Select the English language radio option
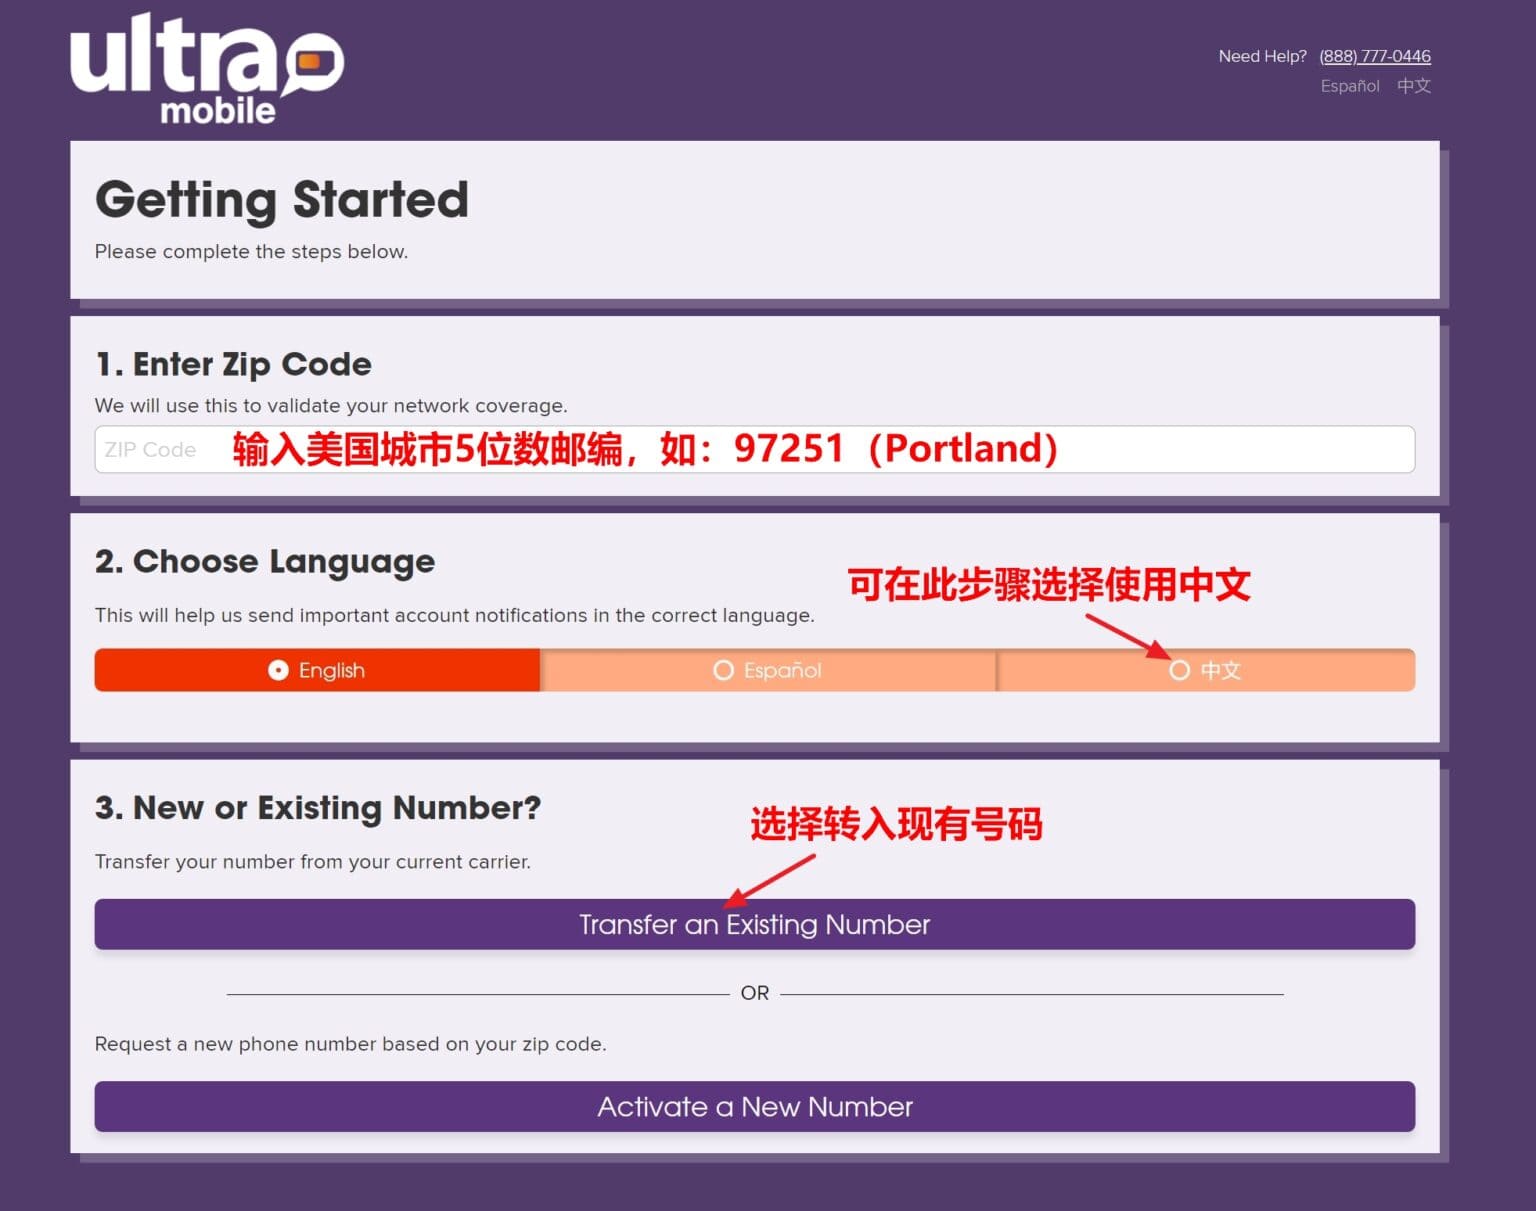Viewport: 1536px width, 1211px height. pyautogui.click(x=317, y=670)
